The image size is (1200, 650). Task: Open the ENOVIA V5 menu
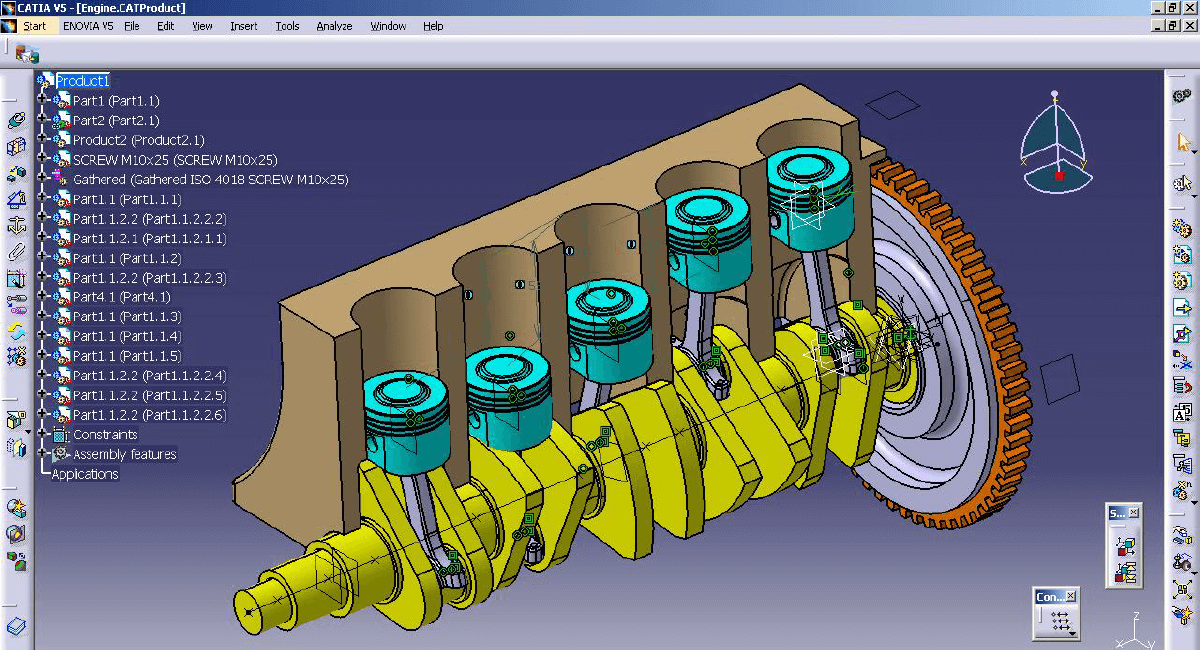86,26
